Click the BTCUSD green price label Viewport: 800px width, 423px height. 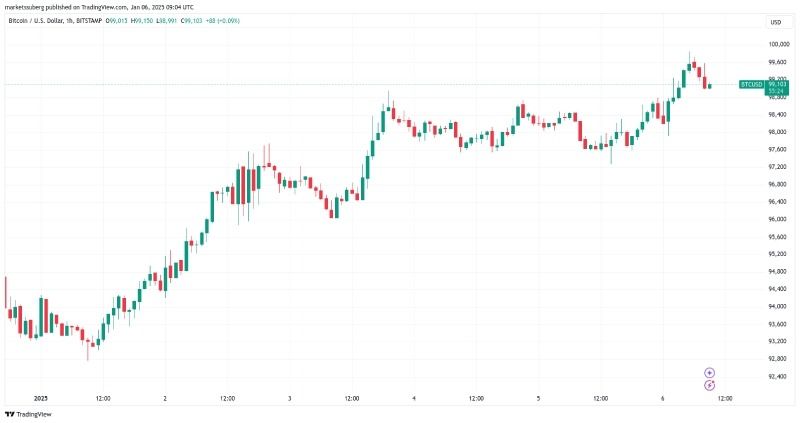751,84
